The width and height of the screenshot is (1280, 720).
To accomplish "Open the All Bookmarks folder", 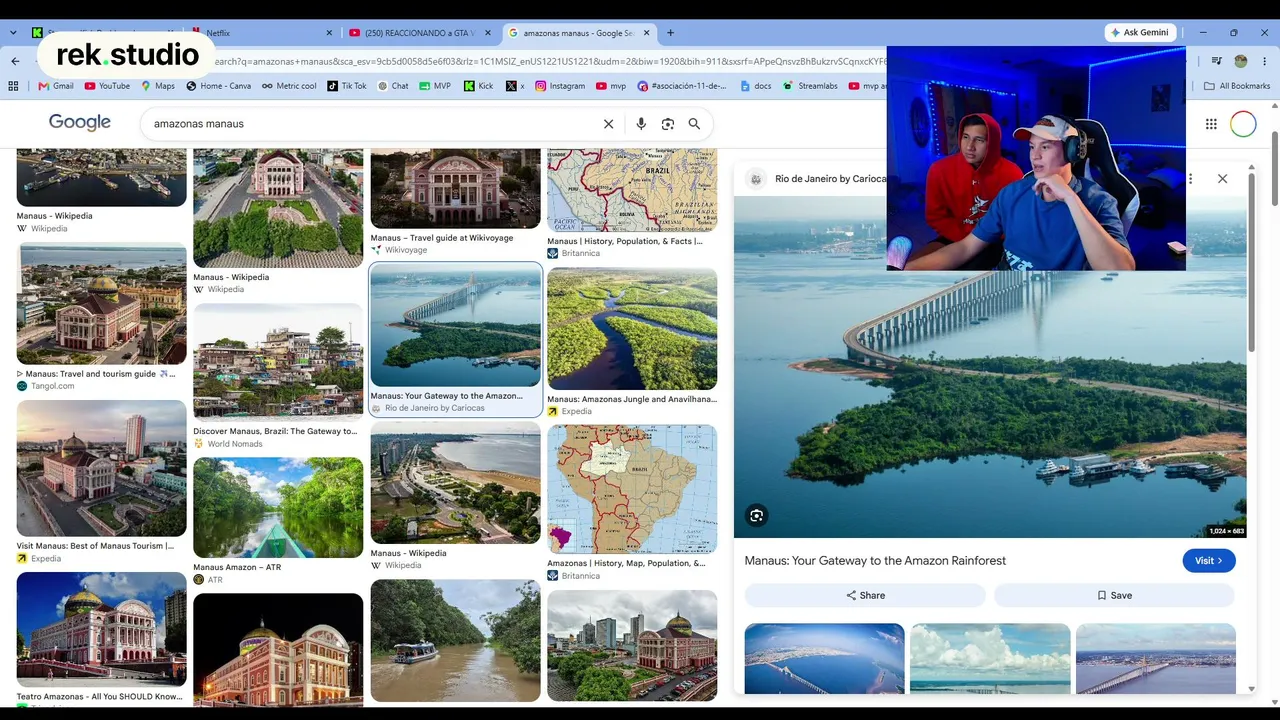I will click(1237, 86).
